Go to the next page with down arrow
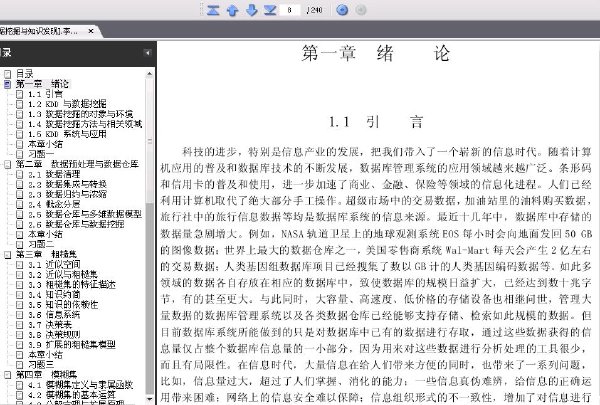 [251, 10]
